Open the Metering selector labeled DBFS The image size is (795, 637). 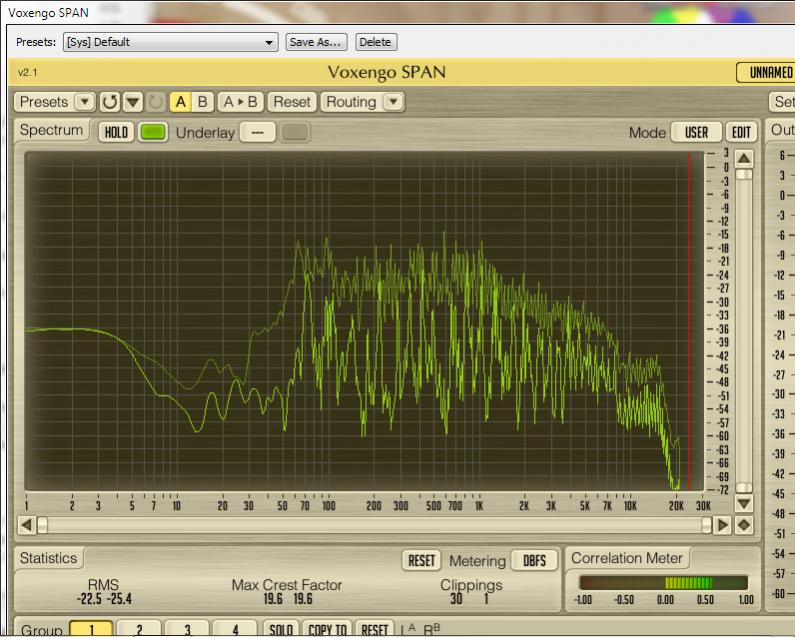tap(534, 560)
